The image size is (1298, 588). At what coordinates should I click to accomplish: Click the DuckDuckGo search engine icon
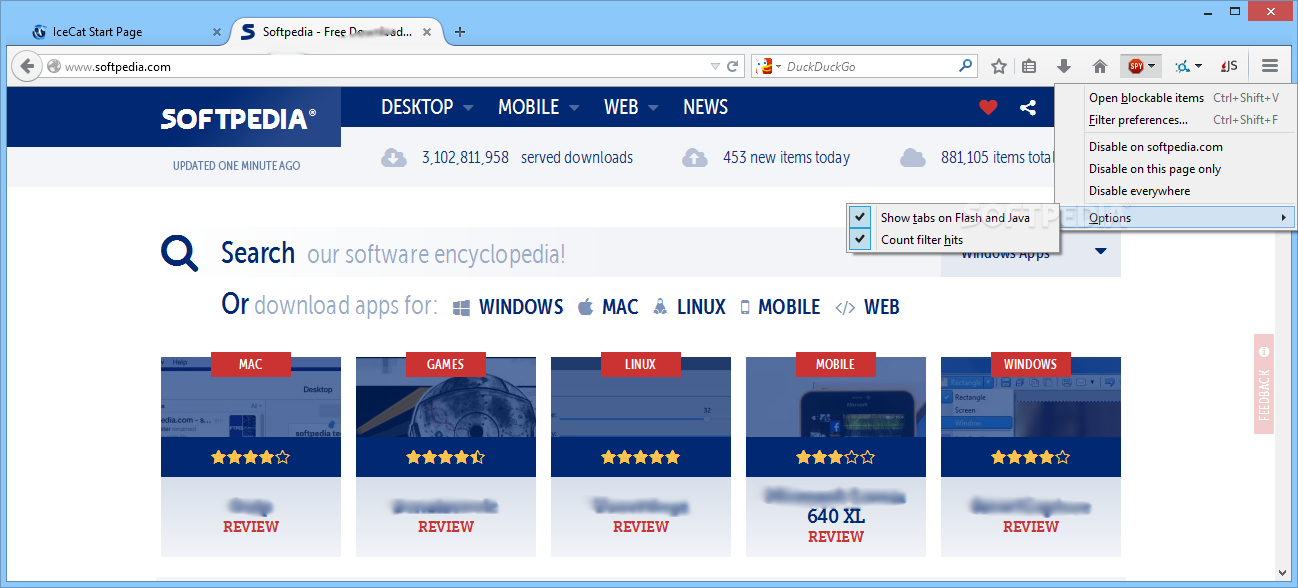pos(765,67)
